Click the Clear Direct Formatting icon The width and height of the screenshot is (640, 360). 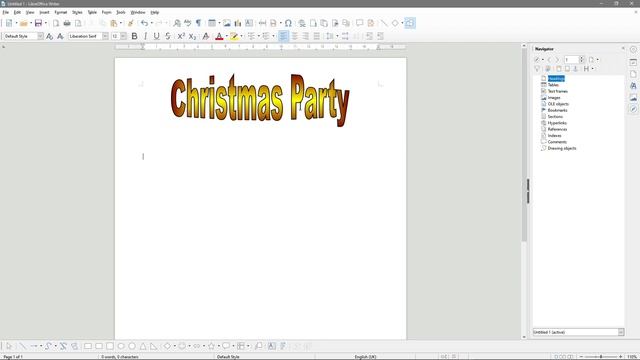point(206,36)
